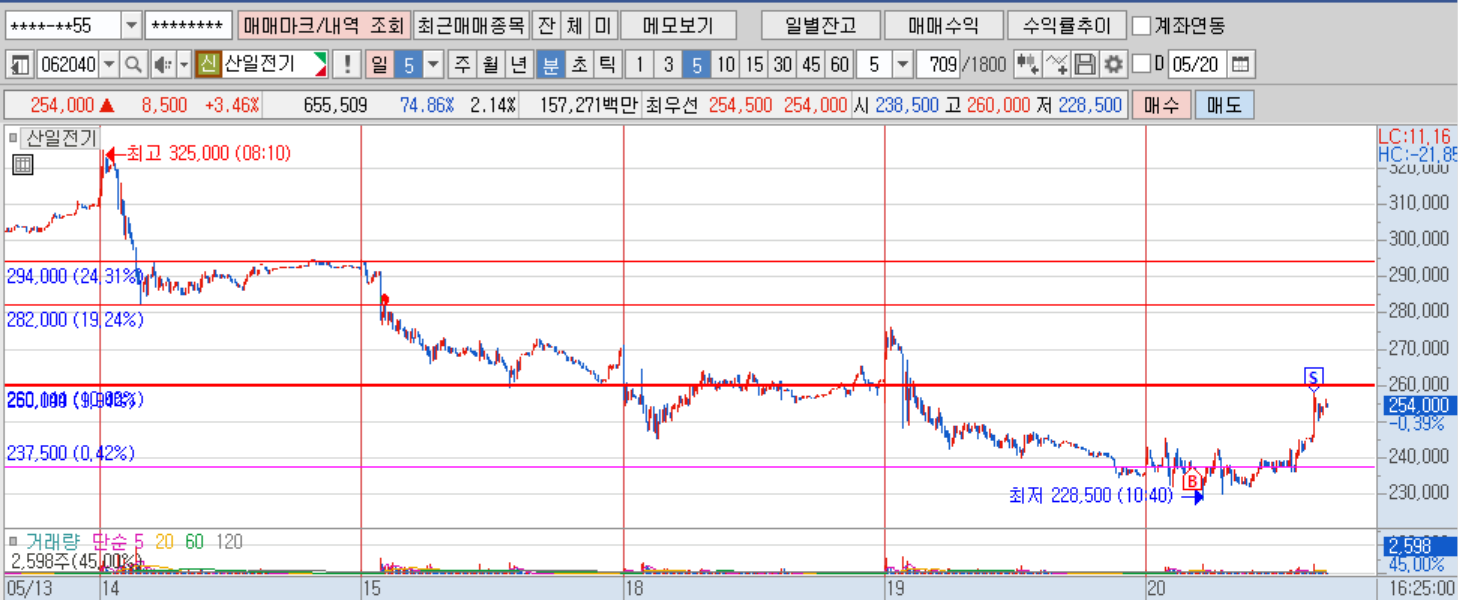Select the 주 weekly chart toggle
This screenshot has height=600, width=1458.
[462, 65]
